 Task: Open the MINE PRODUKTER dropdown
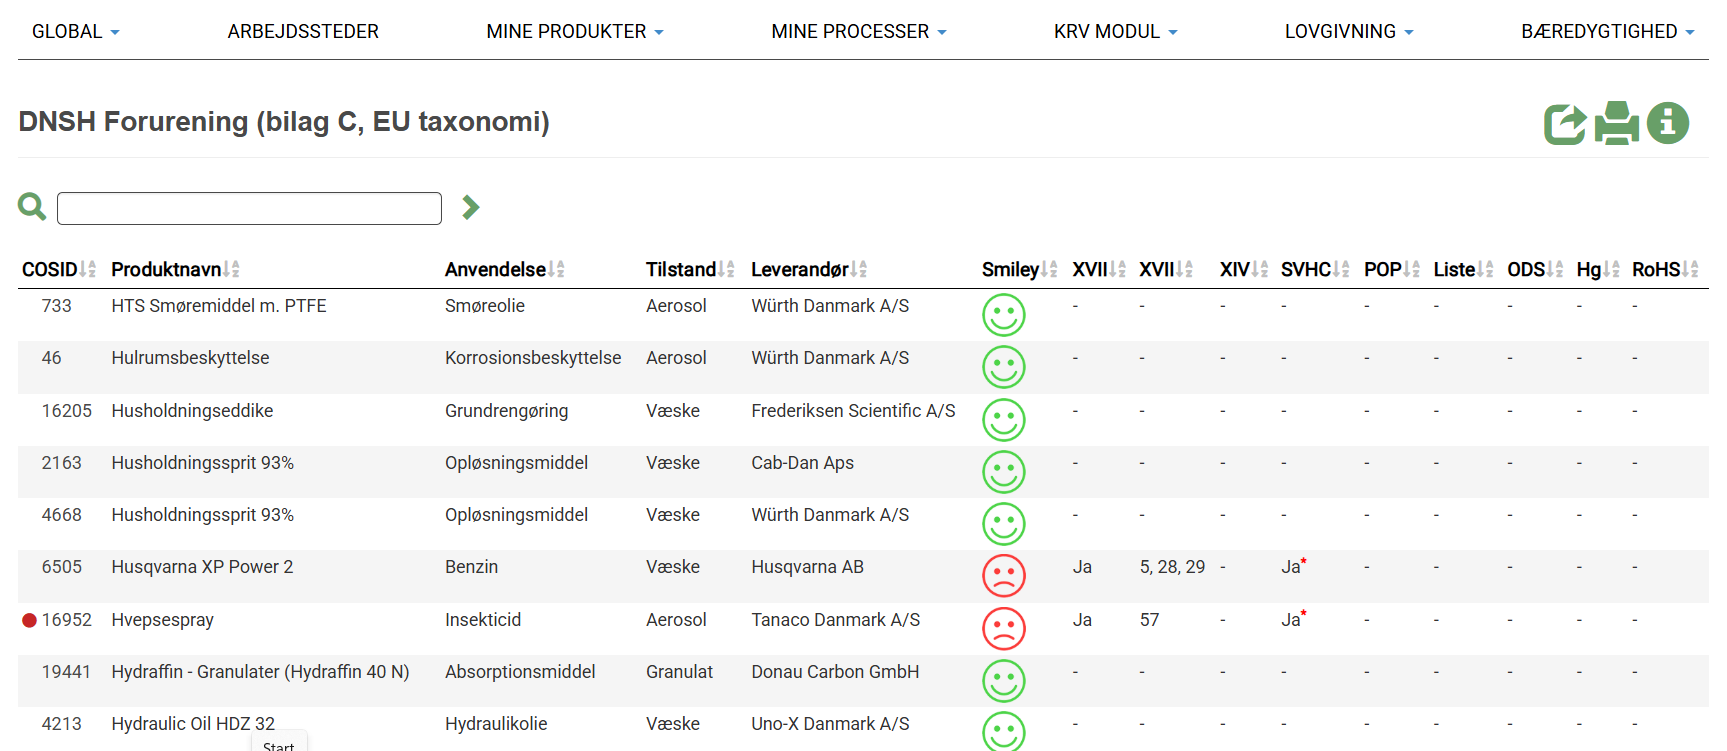click(x=575, y=32)
